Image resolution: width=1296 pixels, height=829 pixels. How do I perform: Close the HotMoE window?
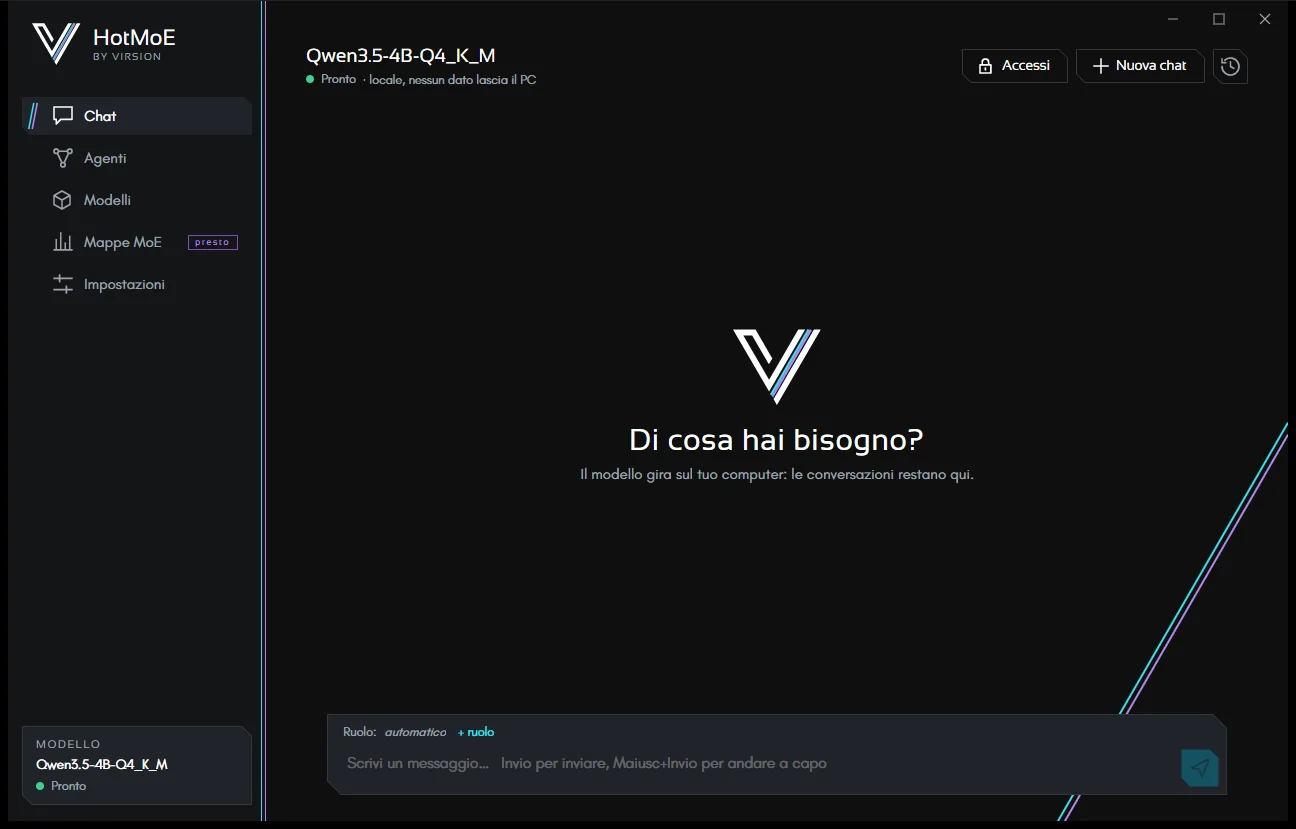click(x=1265, y=19)
